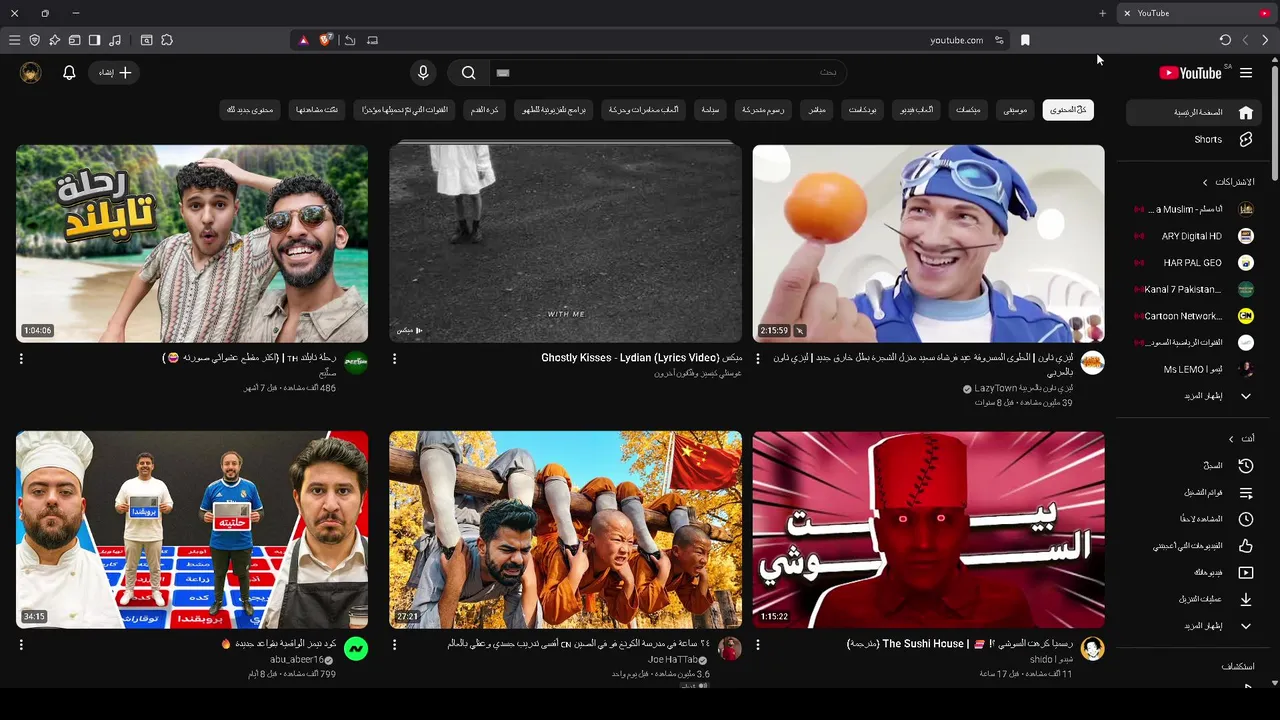The height and width of the screenshot is (720, 1280).
Task: Click the Brave Rewards triangle icon
Action: (304, 40)
